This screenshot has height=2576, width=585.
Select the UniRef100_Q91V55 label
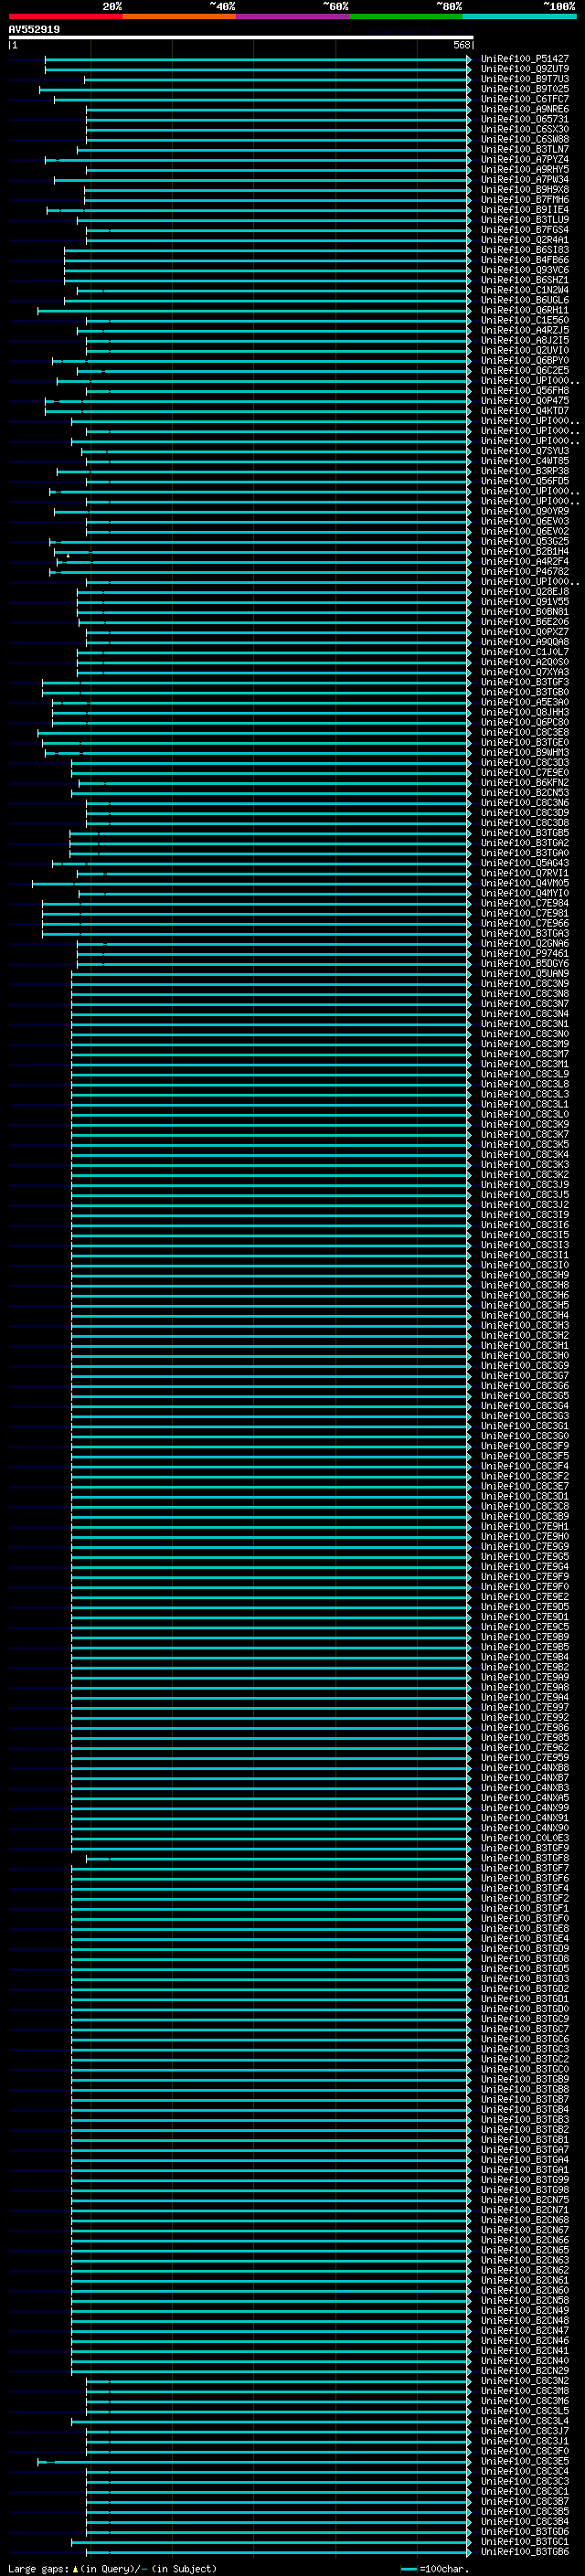pos(525,602)
